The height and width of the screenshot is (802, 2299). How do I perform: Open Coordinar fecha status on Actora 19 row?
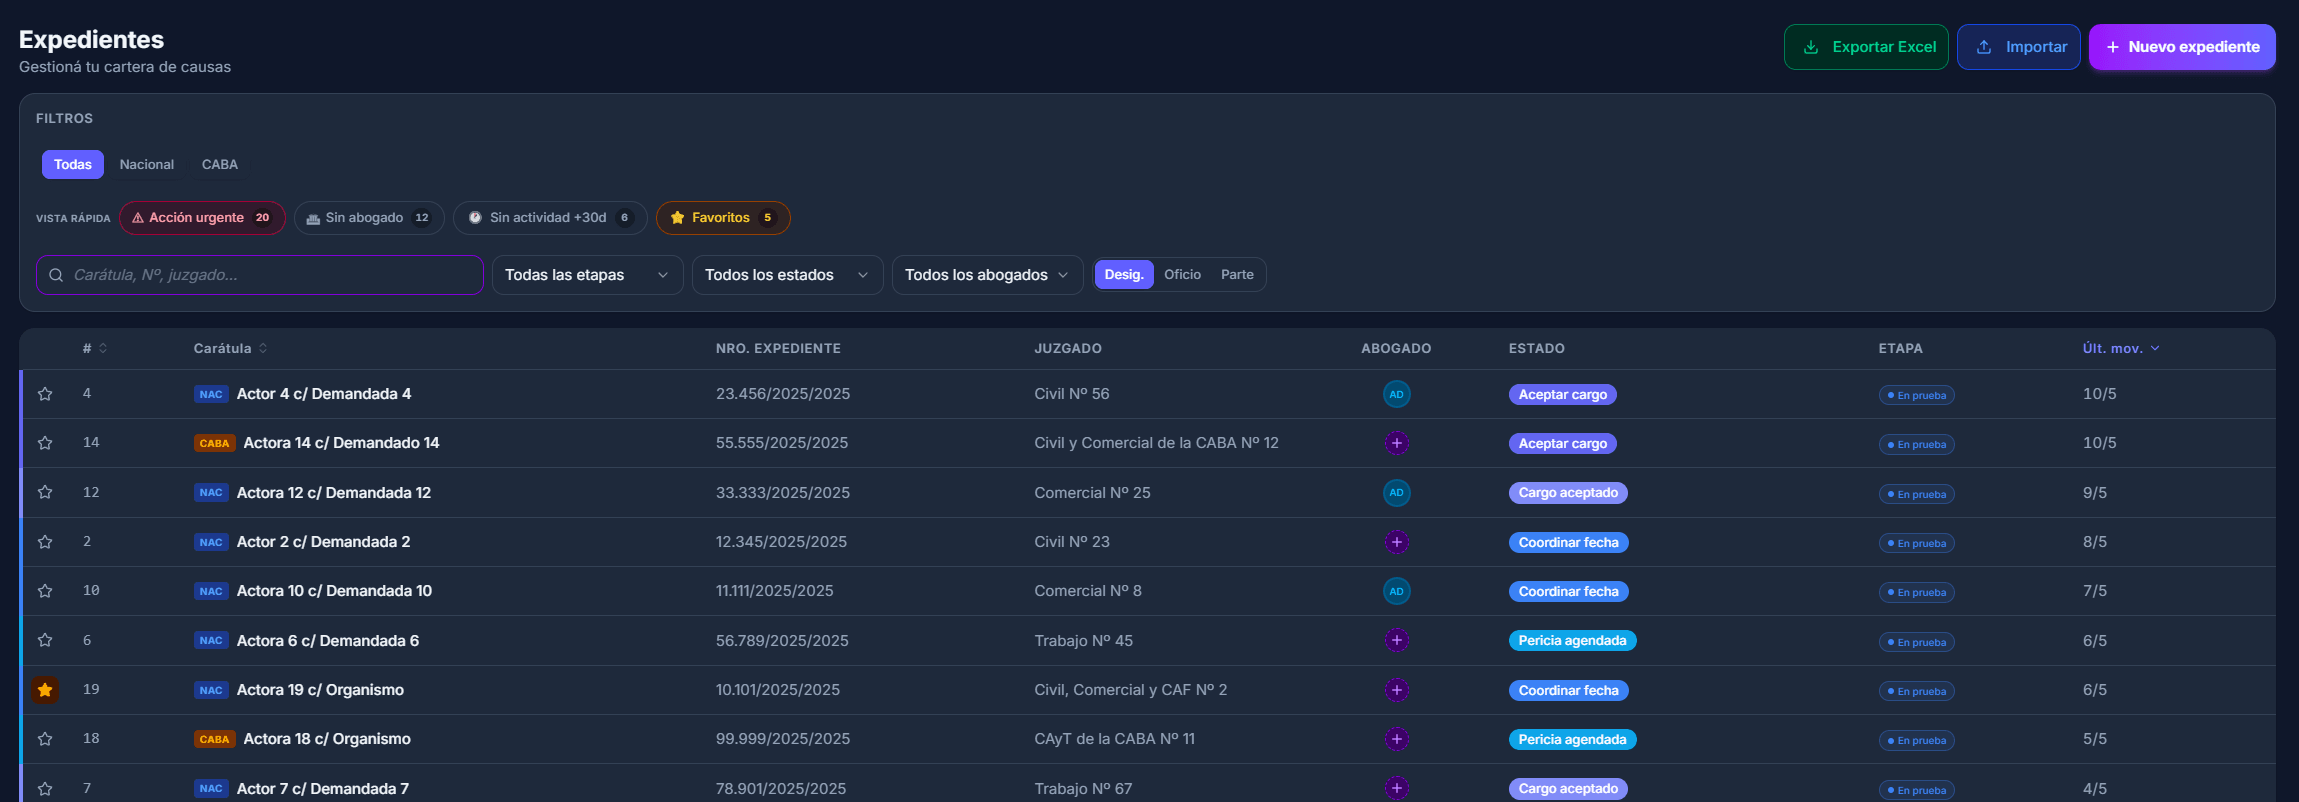[1568, 691]
